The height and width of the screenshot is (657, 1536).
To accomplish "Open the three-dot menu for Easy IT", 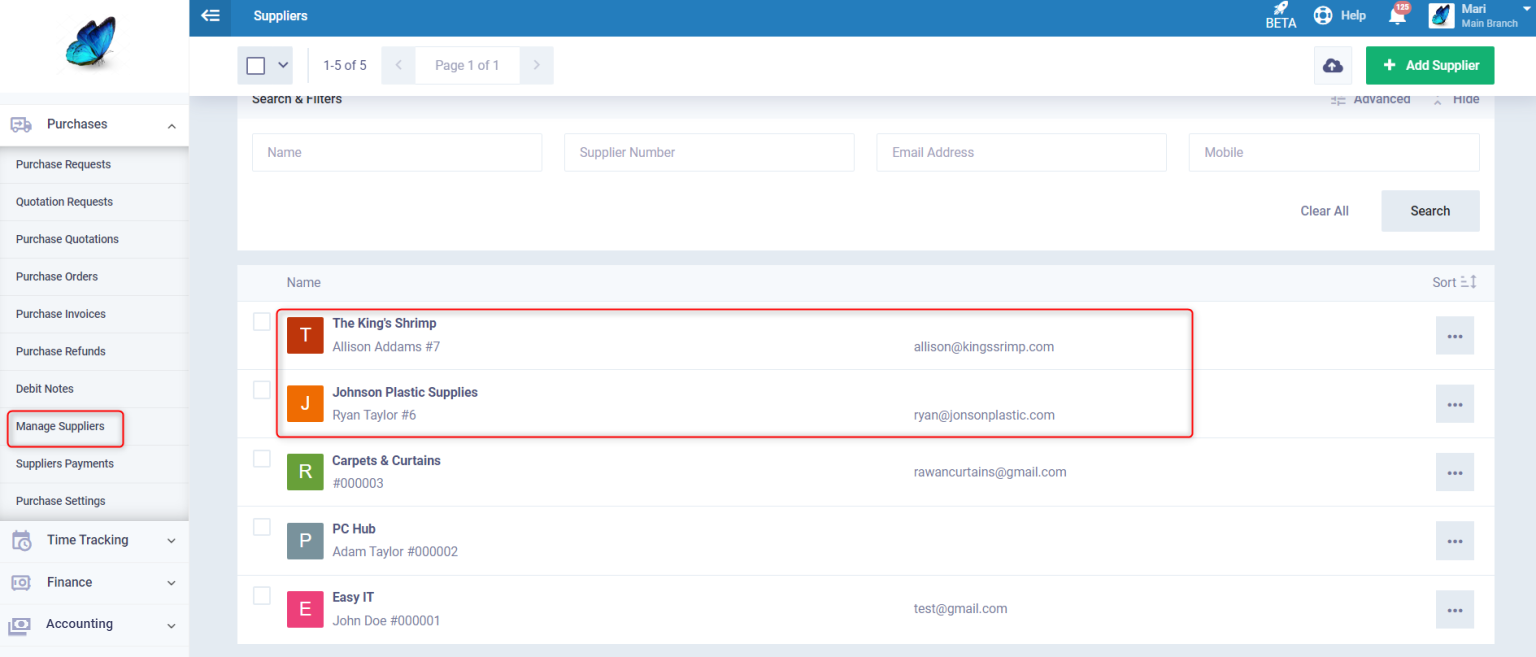I will click(1454, 609).
